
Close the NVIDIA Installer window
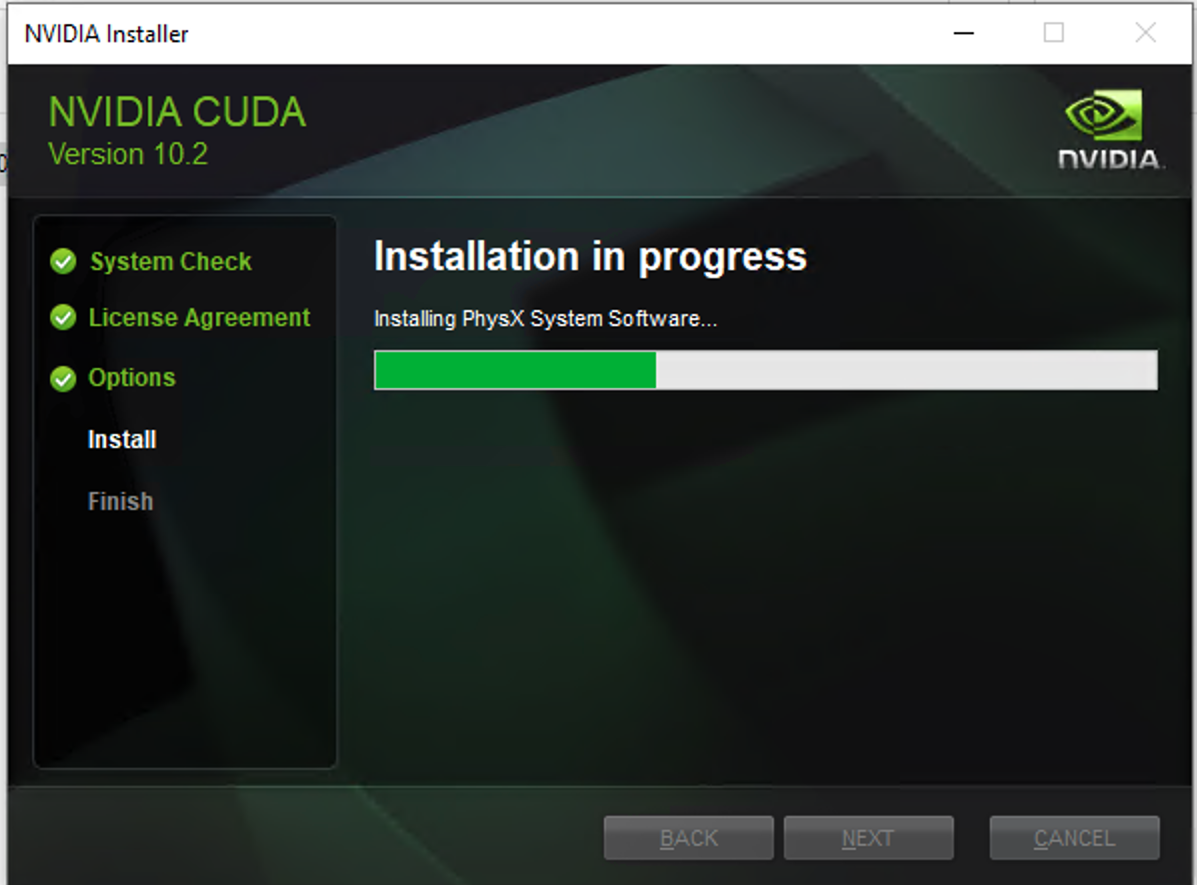pos(1145,33)
